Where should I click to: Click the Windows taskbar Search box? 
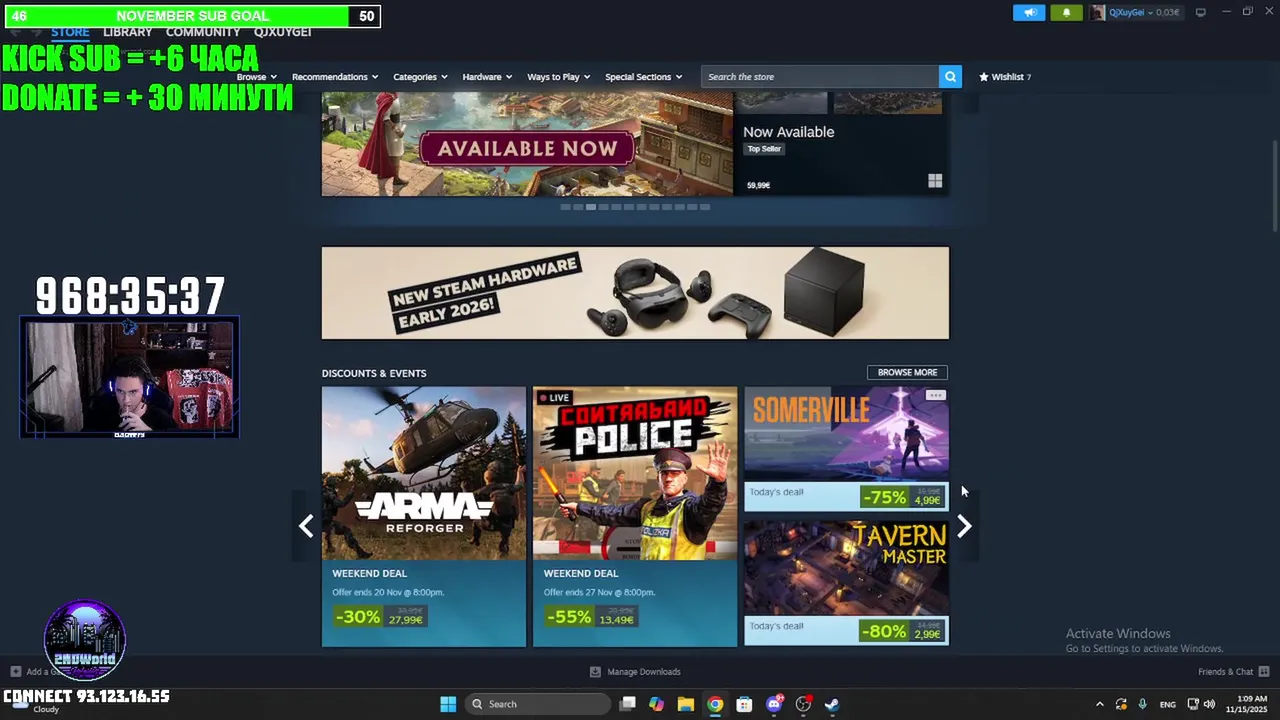click(x=538, y=704)
